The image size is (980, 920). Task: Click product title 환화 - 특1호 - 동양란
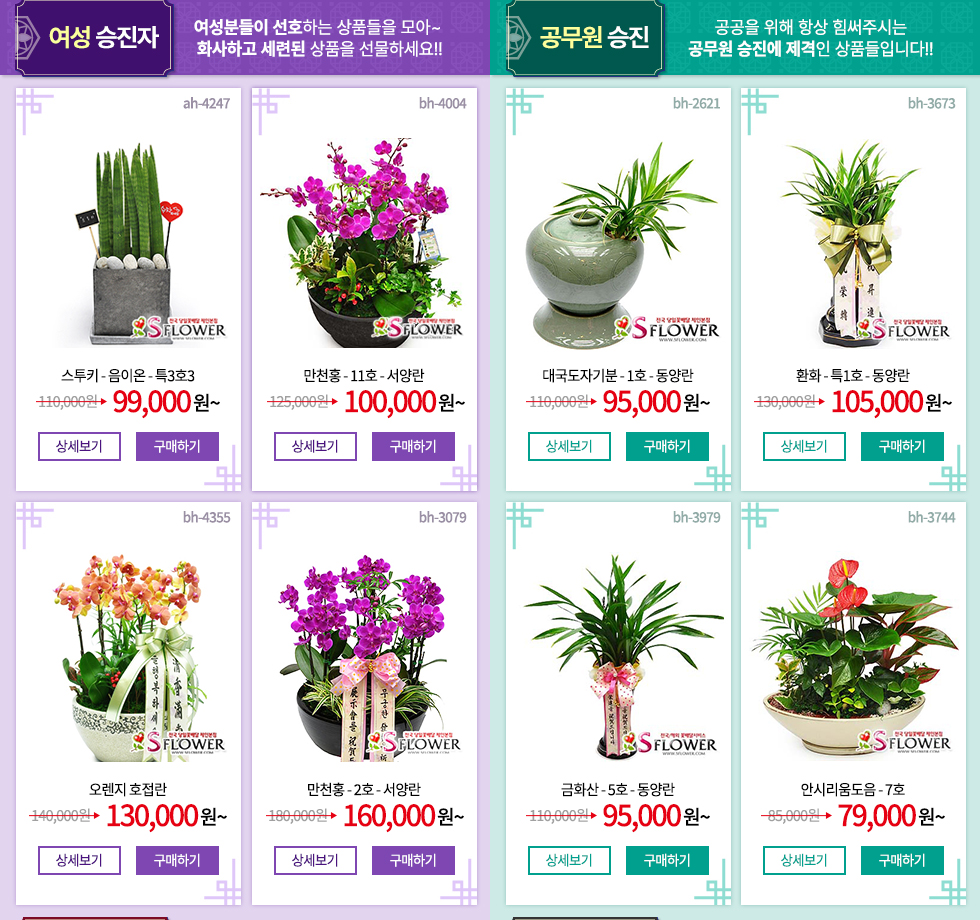852,376
